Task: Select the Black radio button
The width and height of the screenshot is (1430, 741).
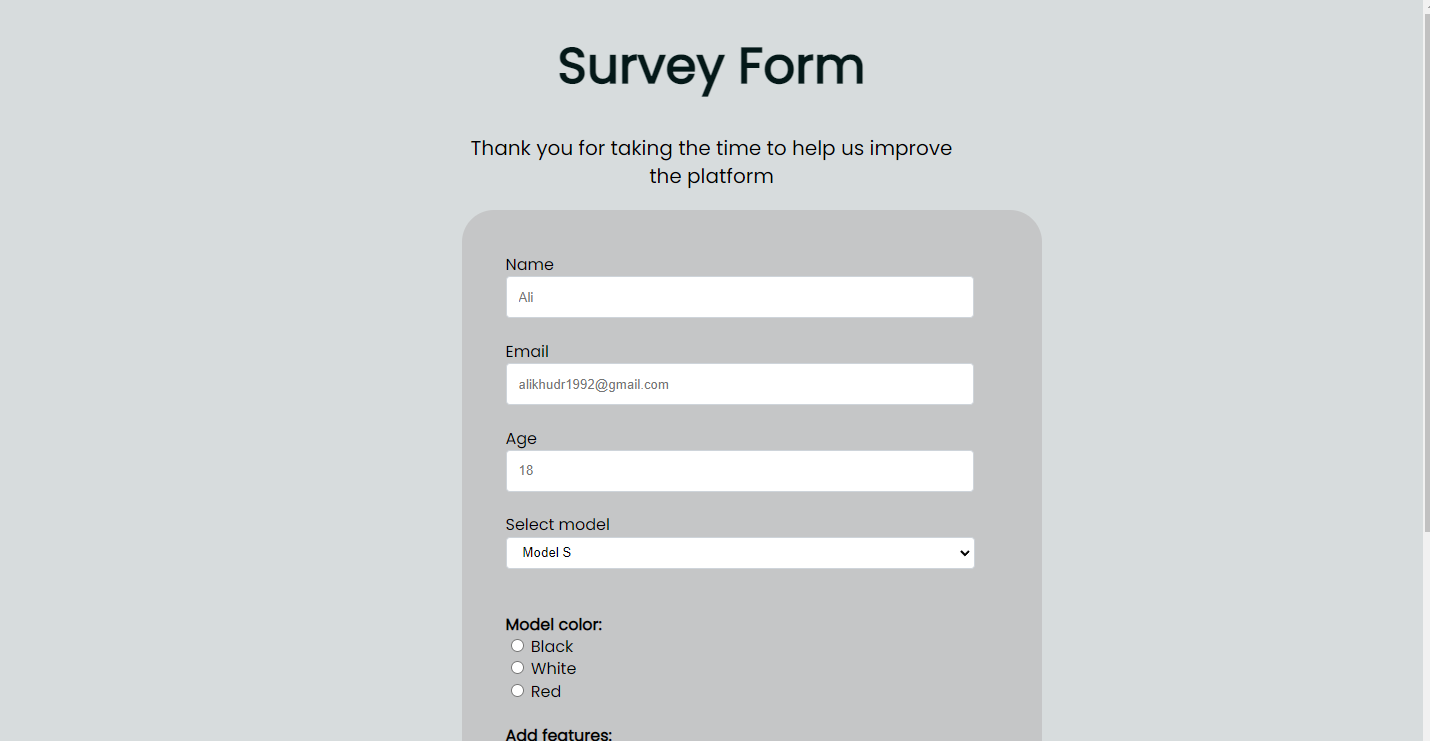Action: [x=517, y=646]
